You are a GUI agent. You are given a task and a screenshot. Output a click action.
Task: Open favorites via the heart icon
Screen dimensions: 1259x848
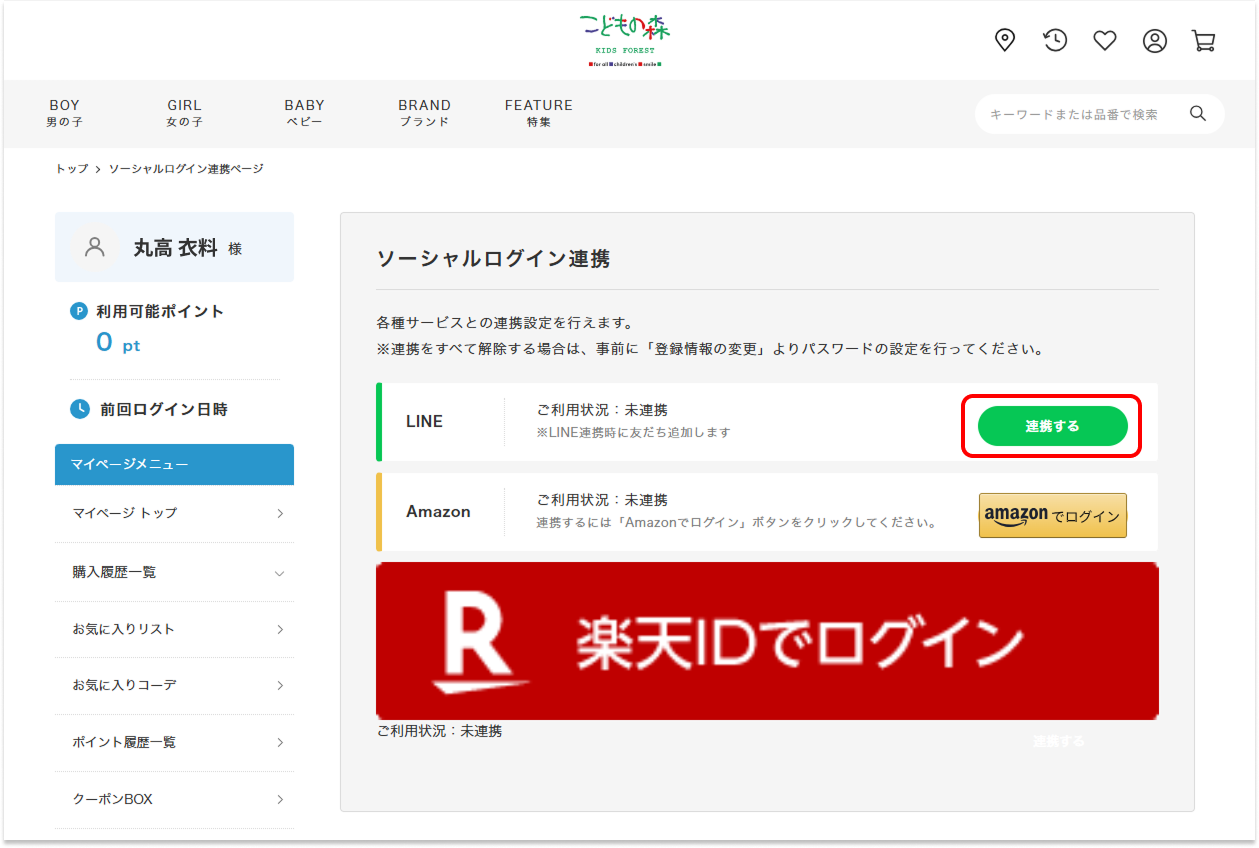1104,41
